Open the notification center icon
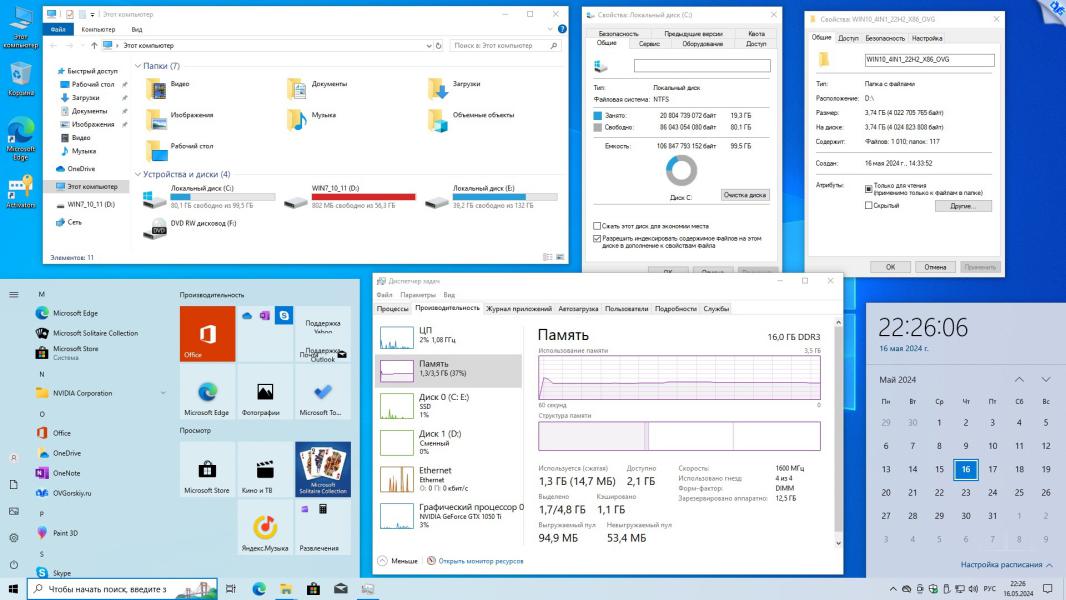 (x=1048, y=588)
